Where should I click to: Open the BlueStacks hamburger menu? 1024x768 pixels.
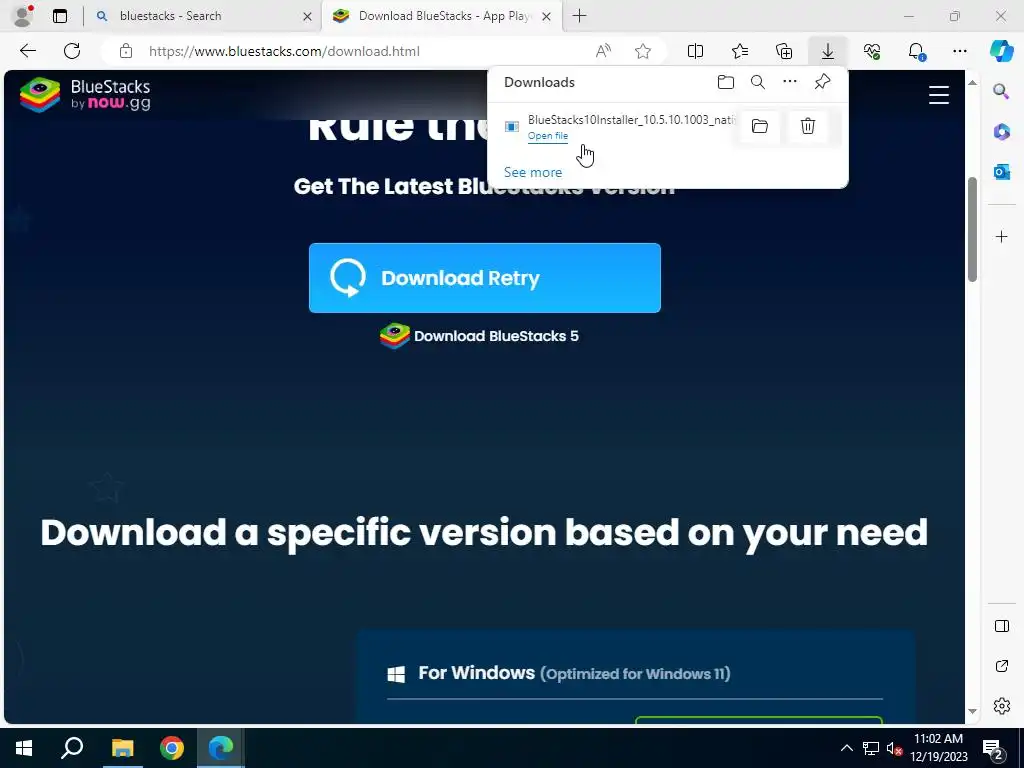coord(938,95)
